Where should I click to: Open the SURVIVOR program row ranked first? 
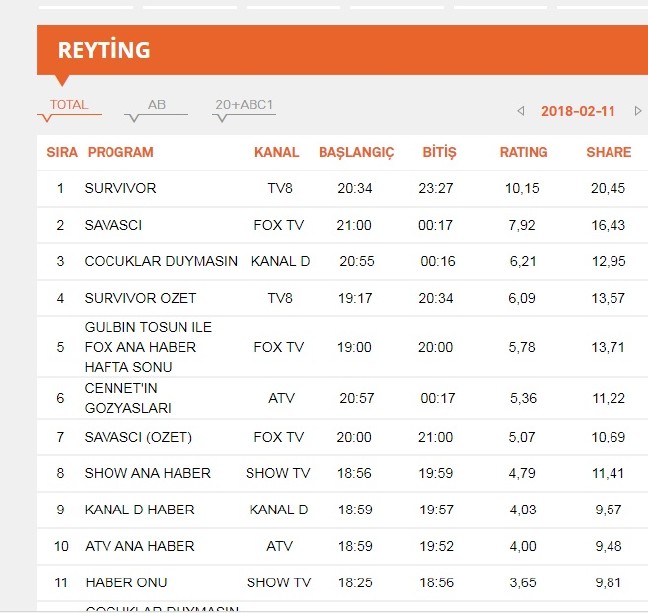coord(120,188)
